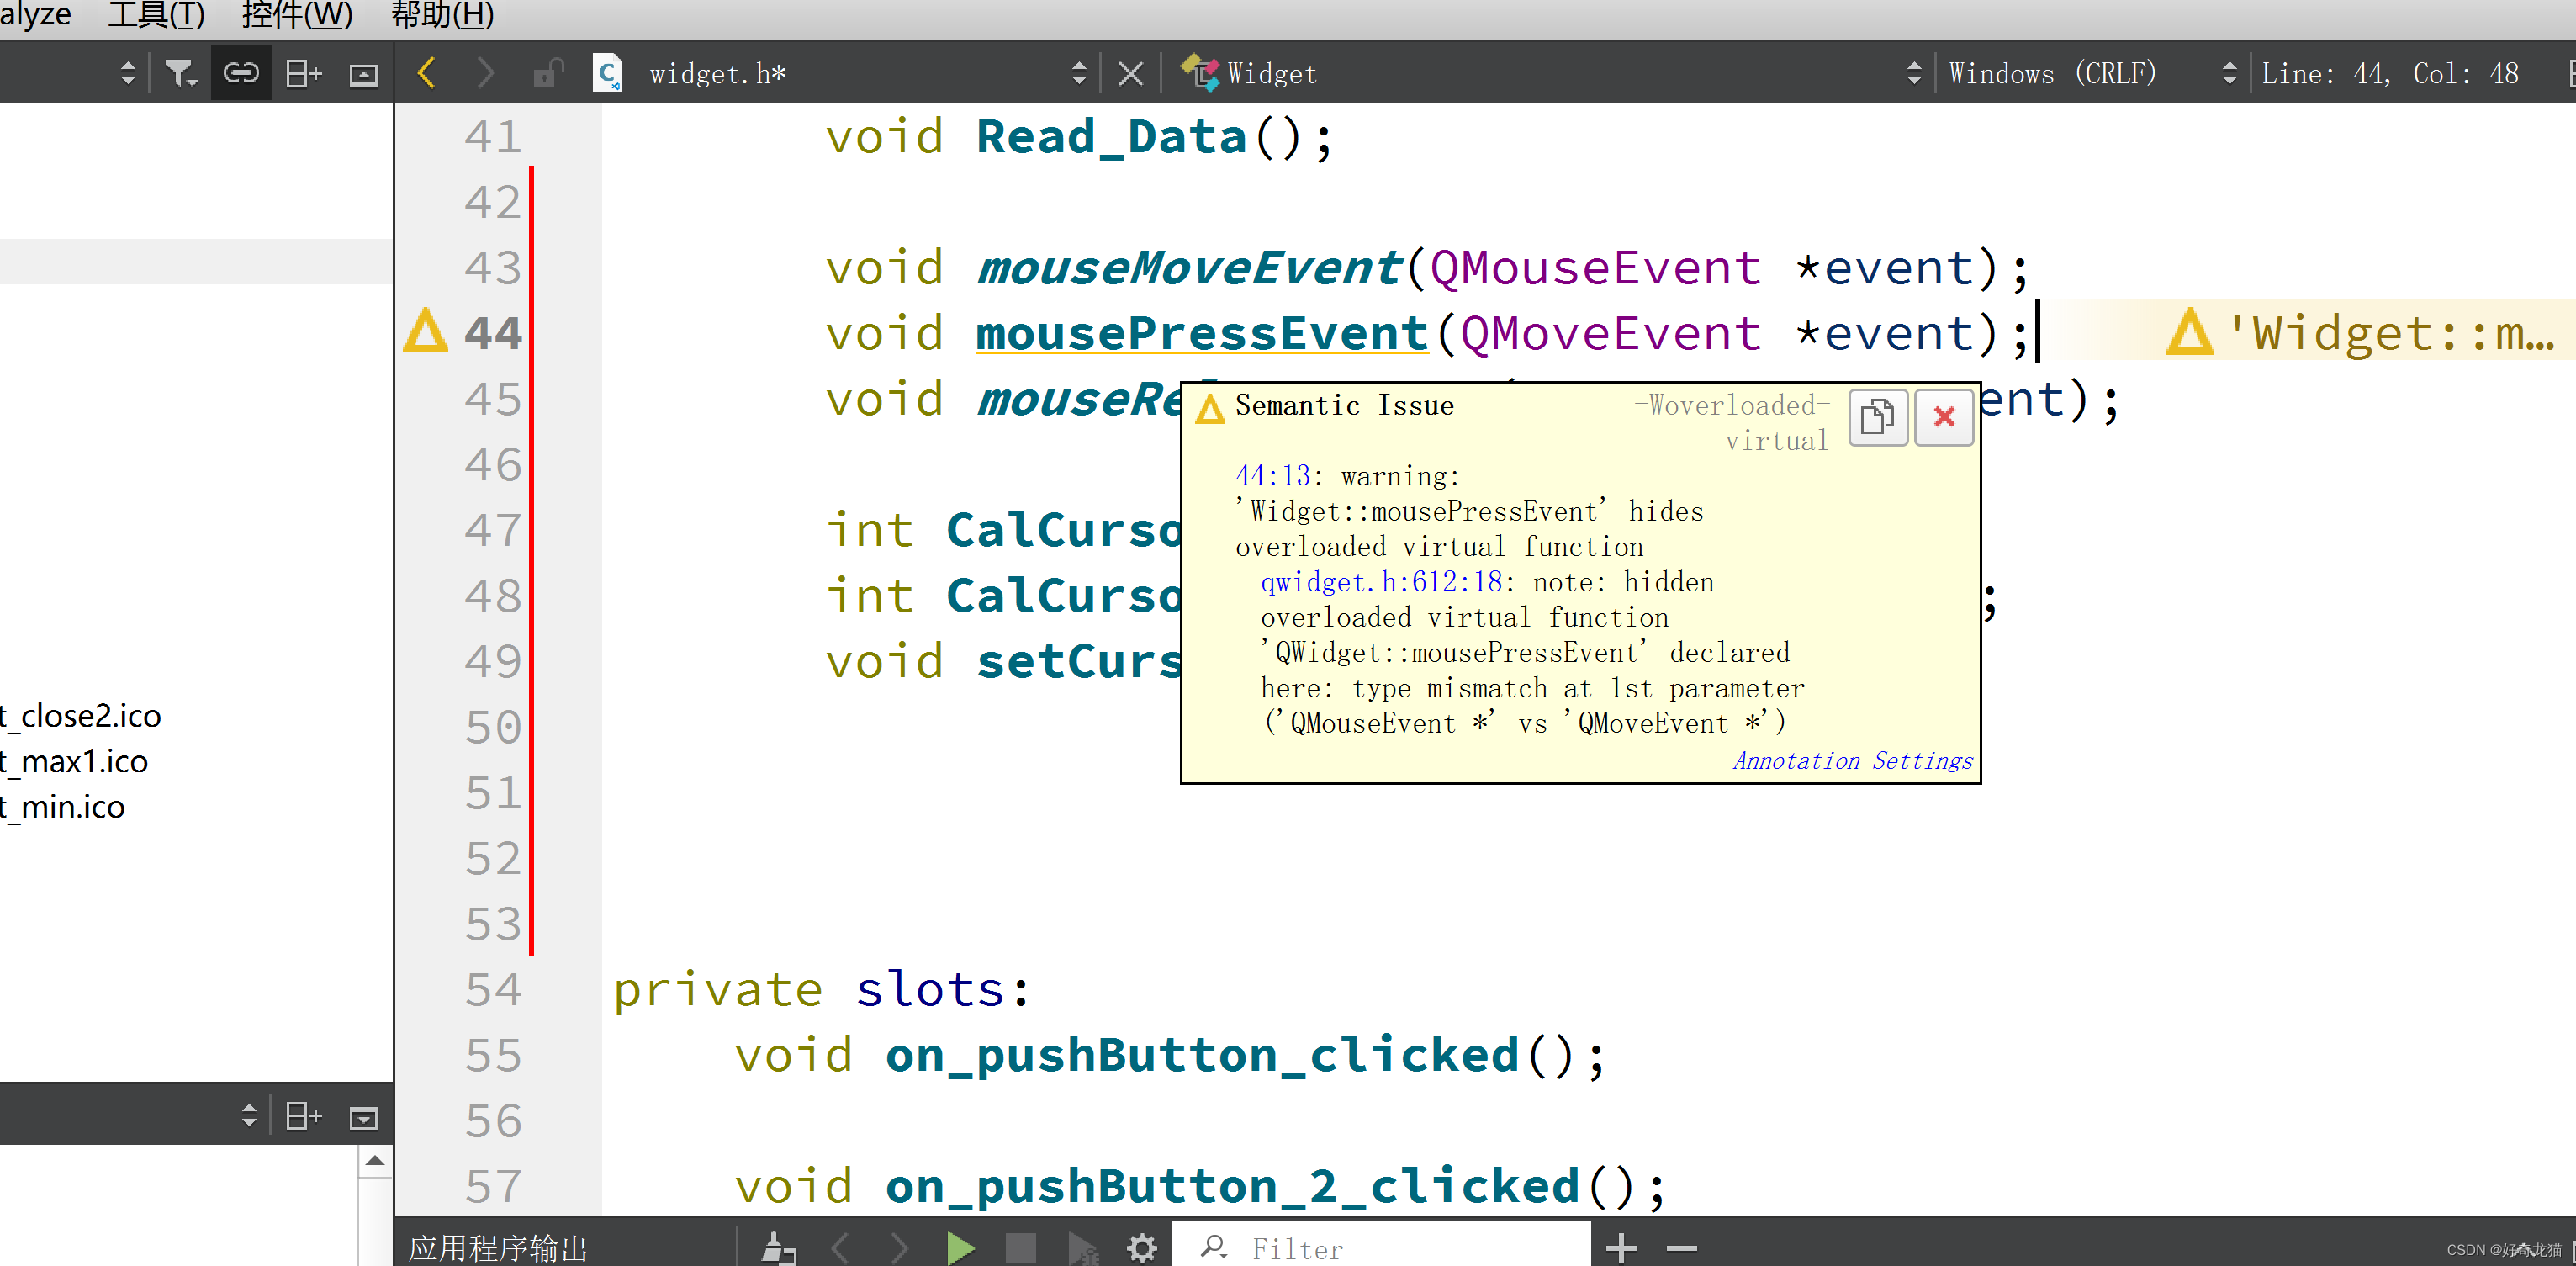The width and height of the screenshot is (2576, 1266).
Task: Open sidebar view selector dropdown at top
Action: [x=127, y=73]
